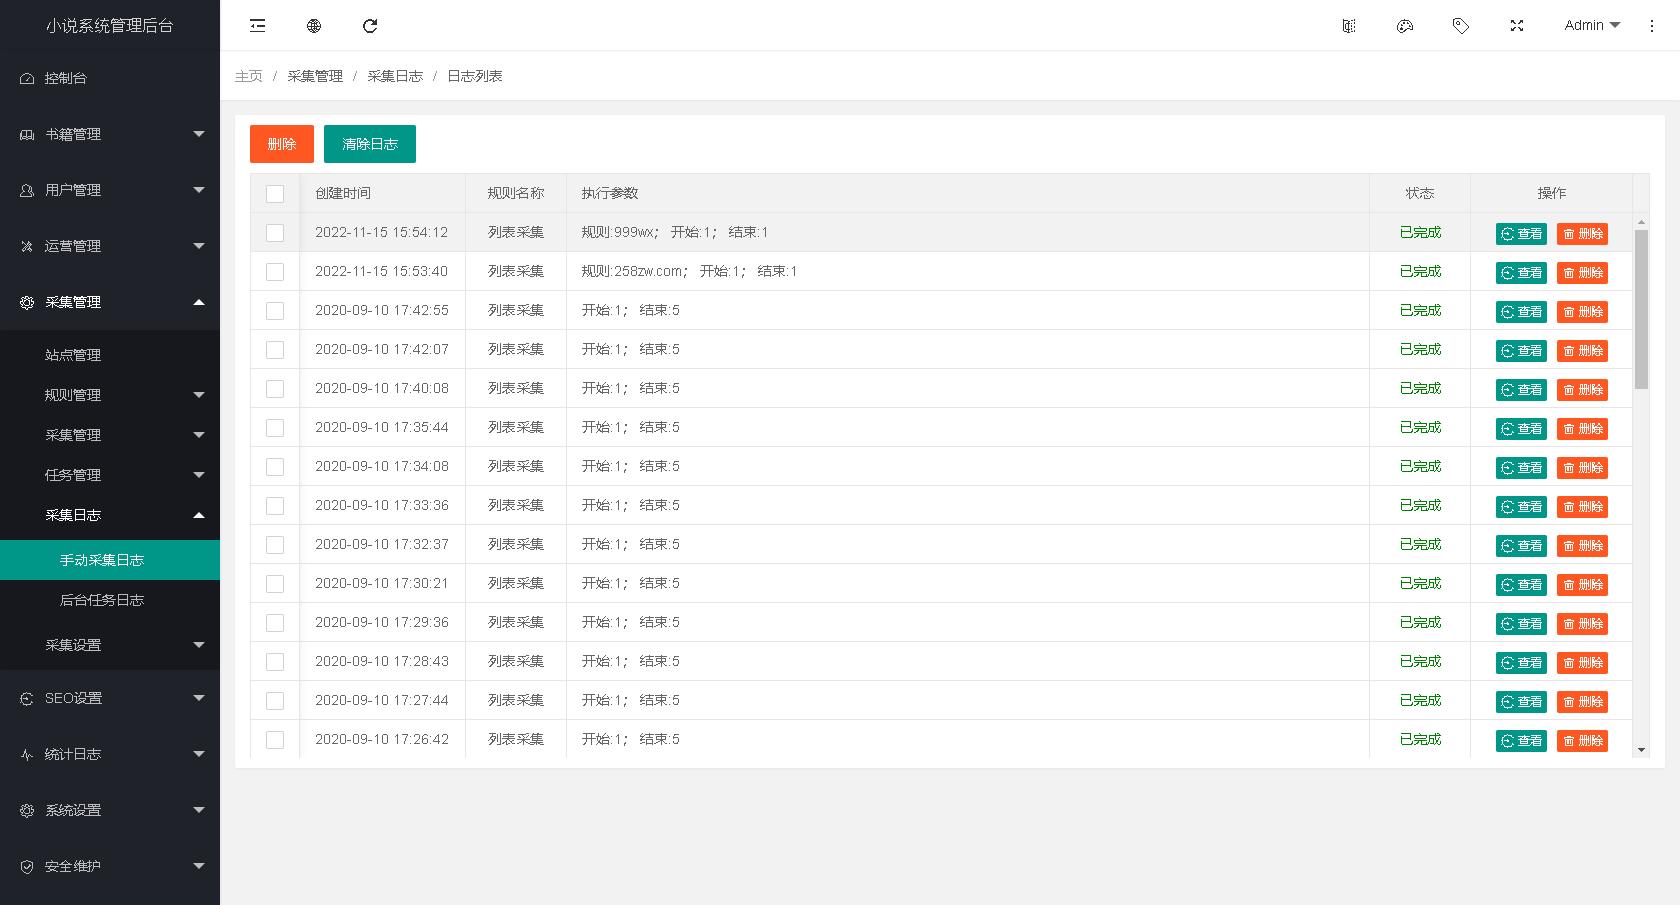Screen dimensions: 1680x905
Task: Collapse the sidebar using the menu fold icon
Action: pyautogui.click(x=258, y=26)
